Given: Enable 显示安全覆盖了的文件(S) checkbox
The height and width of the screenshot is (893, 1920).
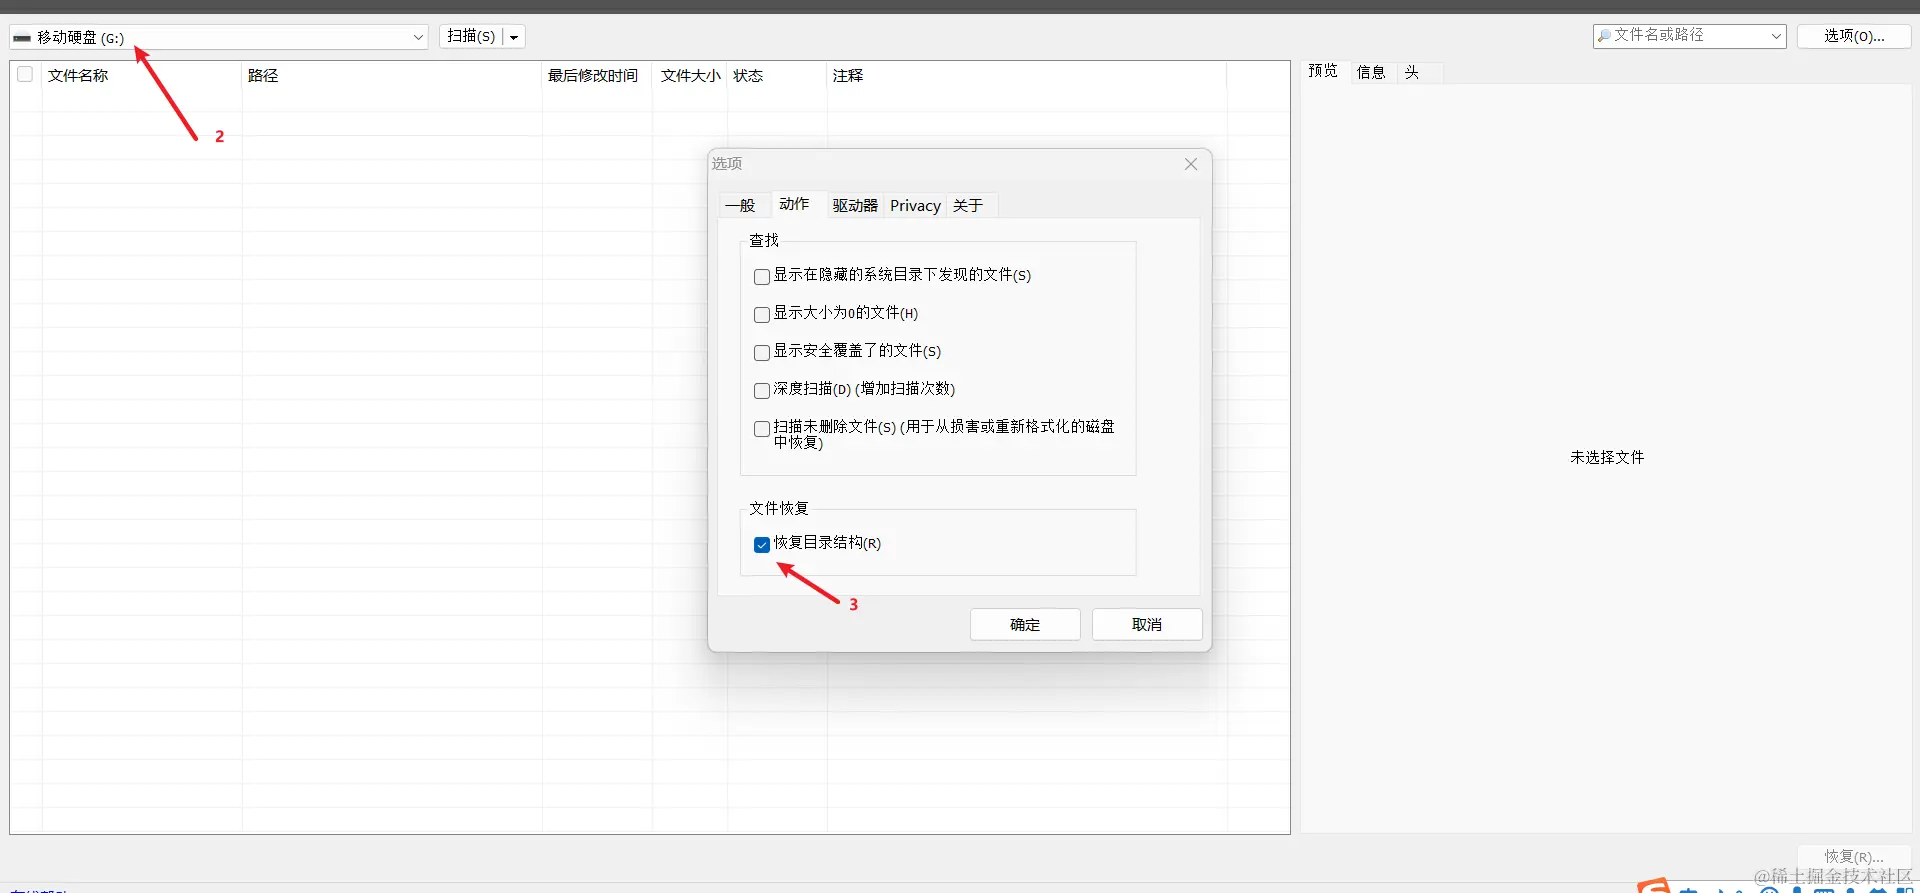Looking at the screenshot, I should [762, 352].
